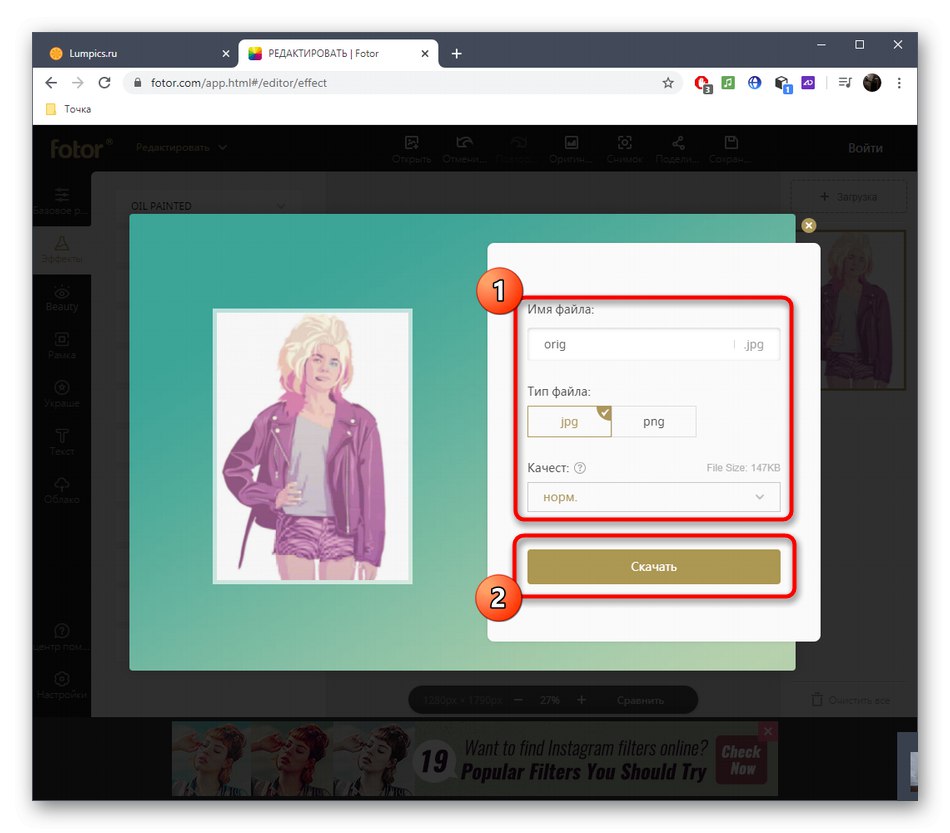Edit the file name field 'orig'

(653, 344)
